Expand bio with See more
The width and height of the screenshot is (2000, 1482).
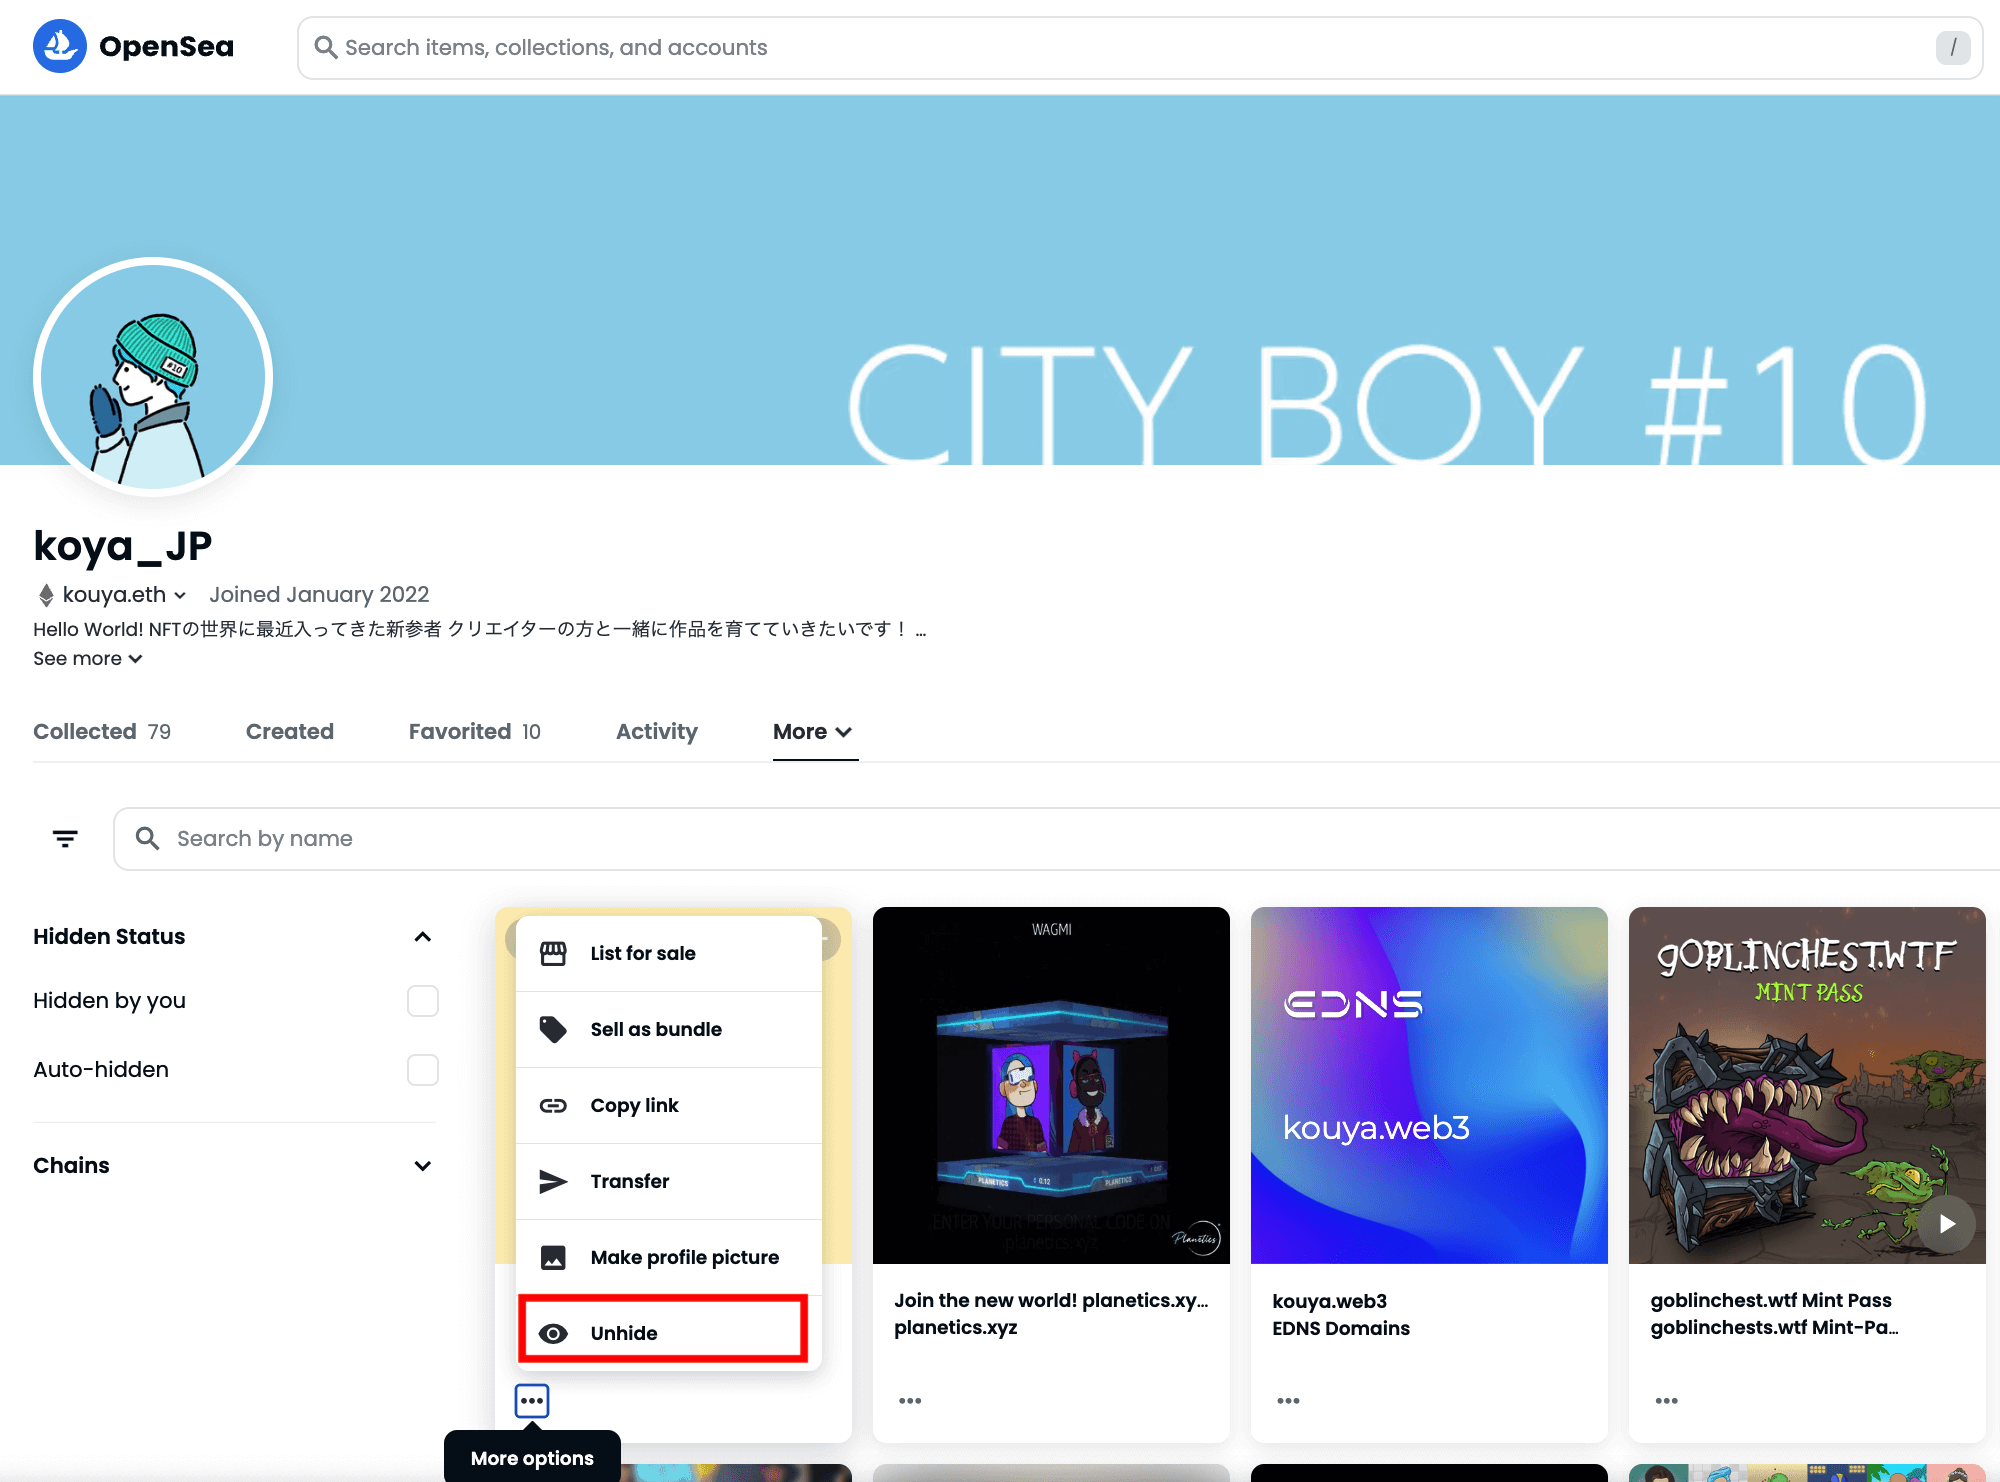[88, 659]
